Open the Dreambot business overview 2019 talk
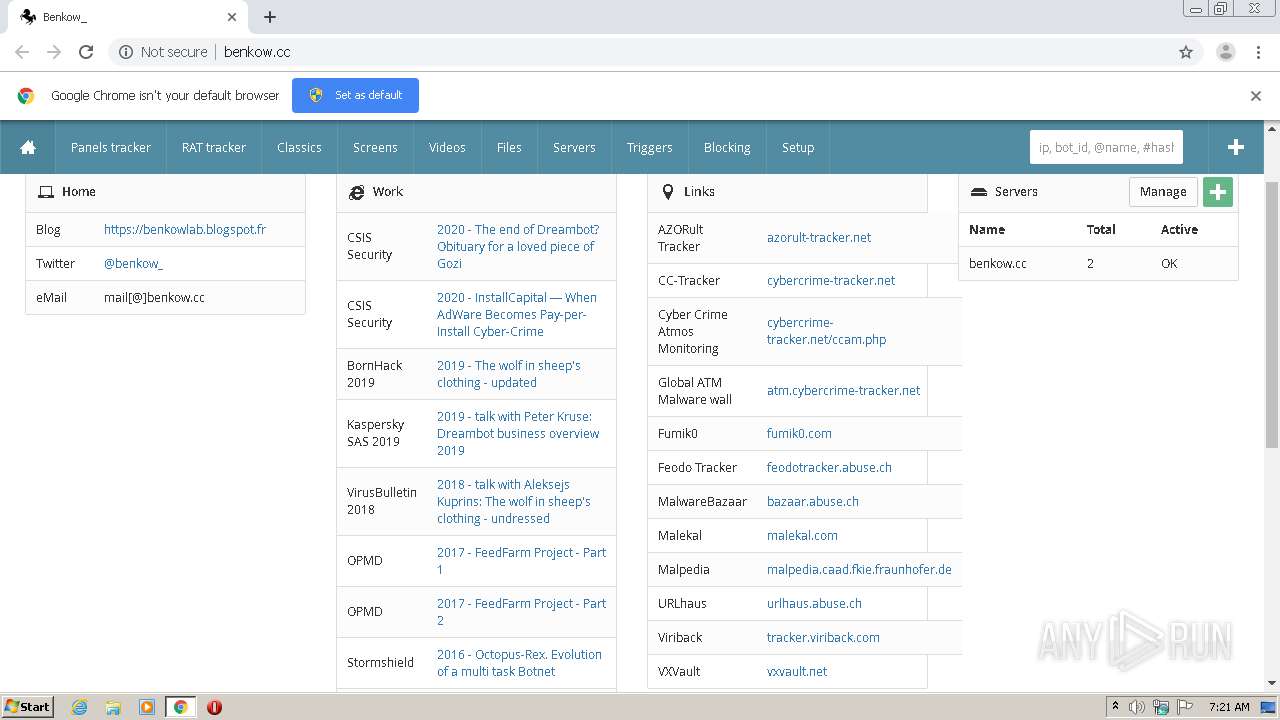 (x=518, y=433)
